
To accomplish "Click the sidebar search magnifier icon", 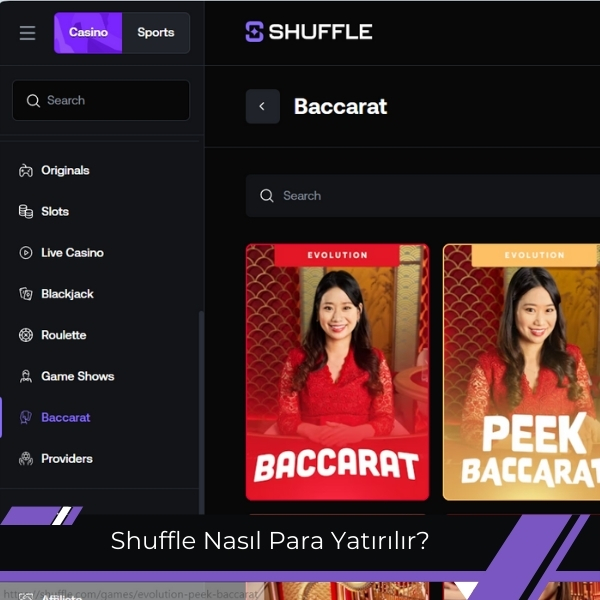I will pos(33,101).
